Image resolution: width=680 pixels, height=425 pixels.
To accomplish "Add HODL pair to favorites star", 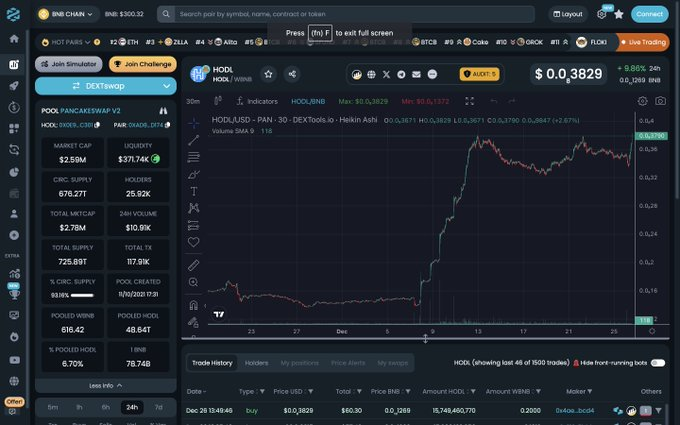I will (x=268, y=74).
